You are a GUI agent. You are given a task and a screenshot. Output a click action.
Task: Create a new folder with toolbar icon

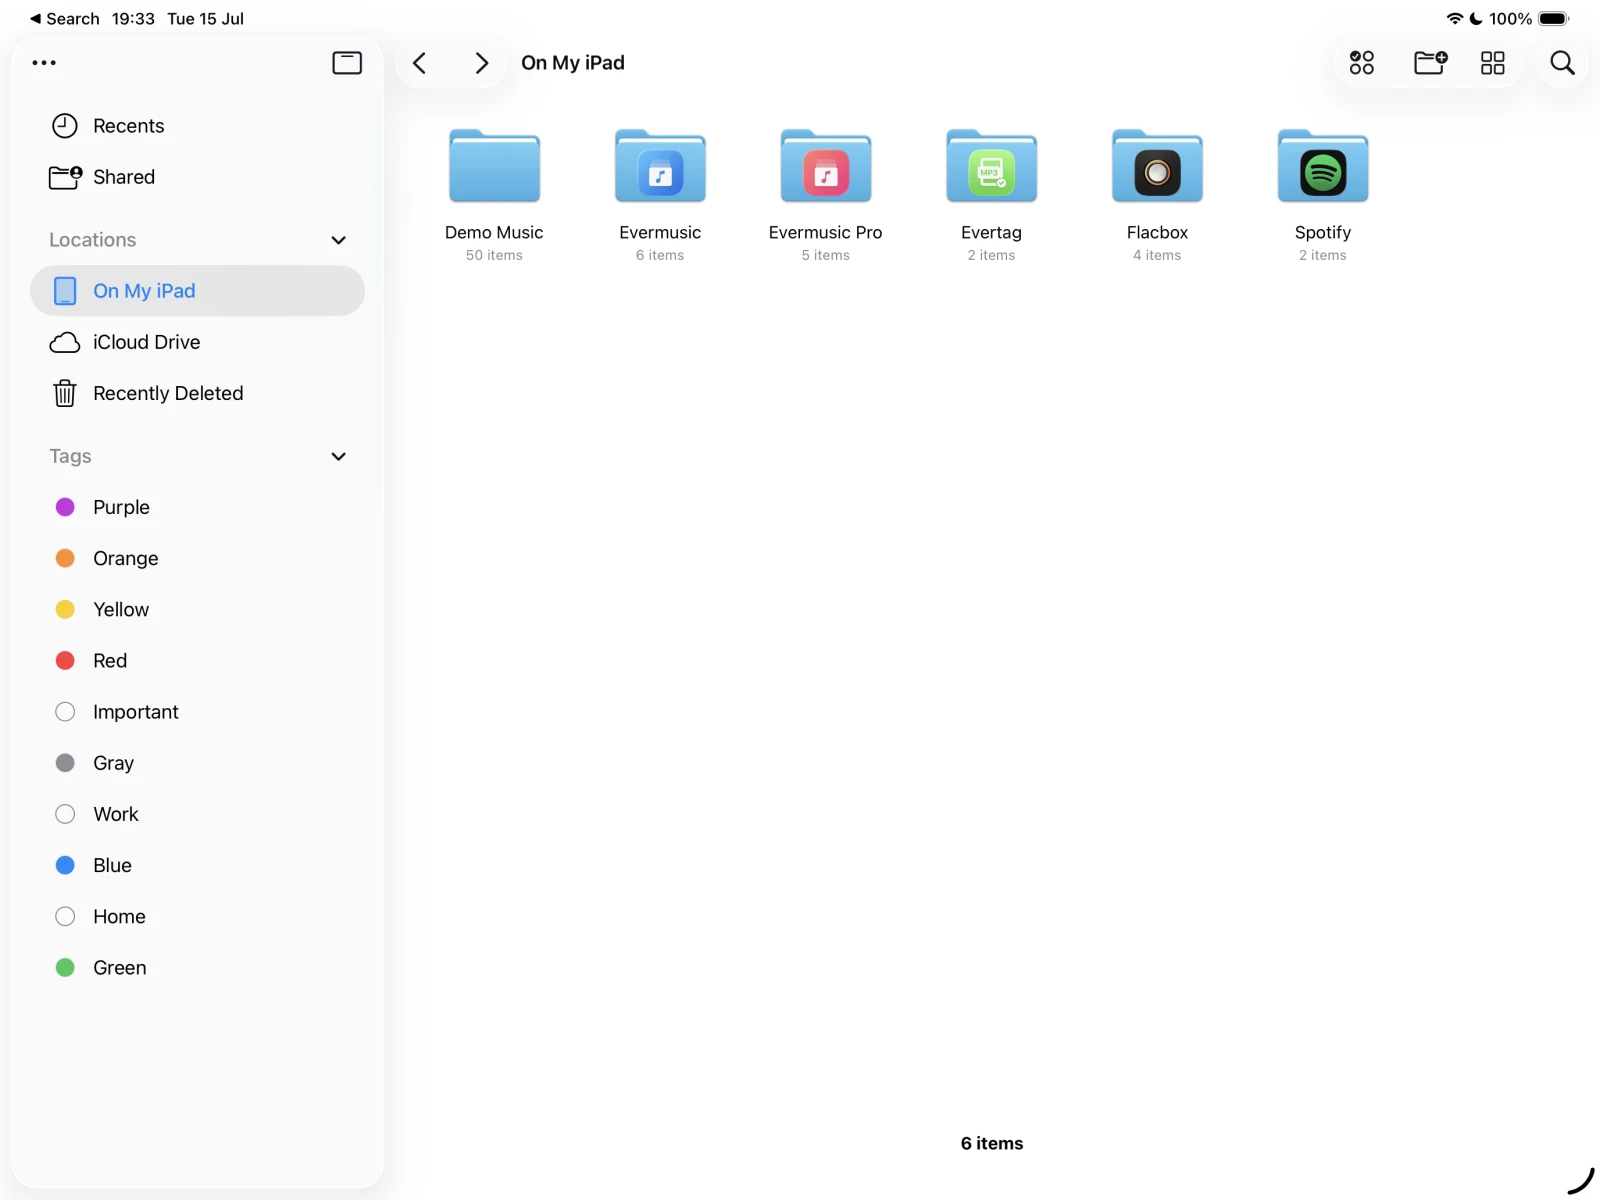1430,63
